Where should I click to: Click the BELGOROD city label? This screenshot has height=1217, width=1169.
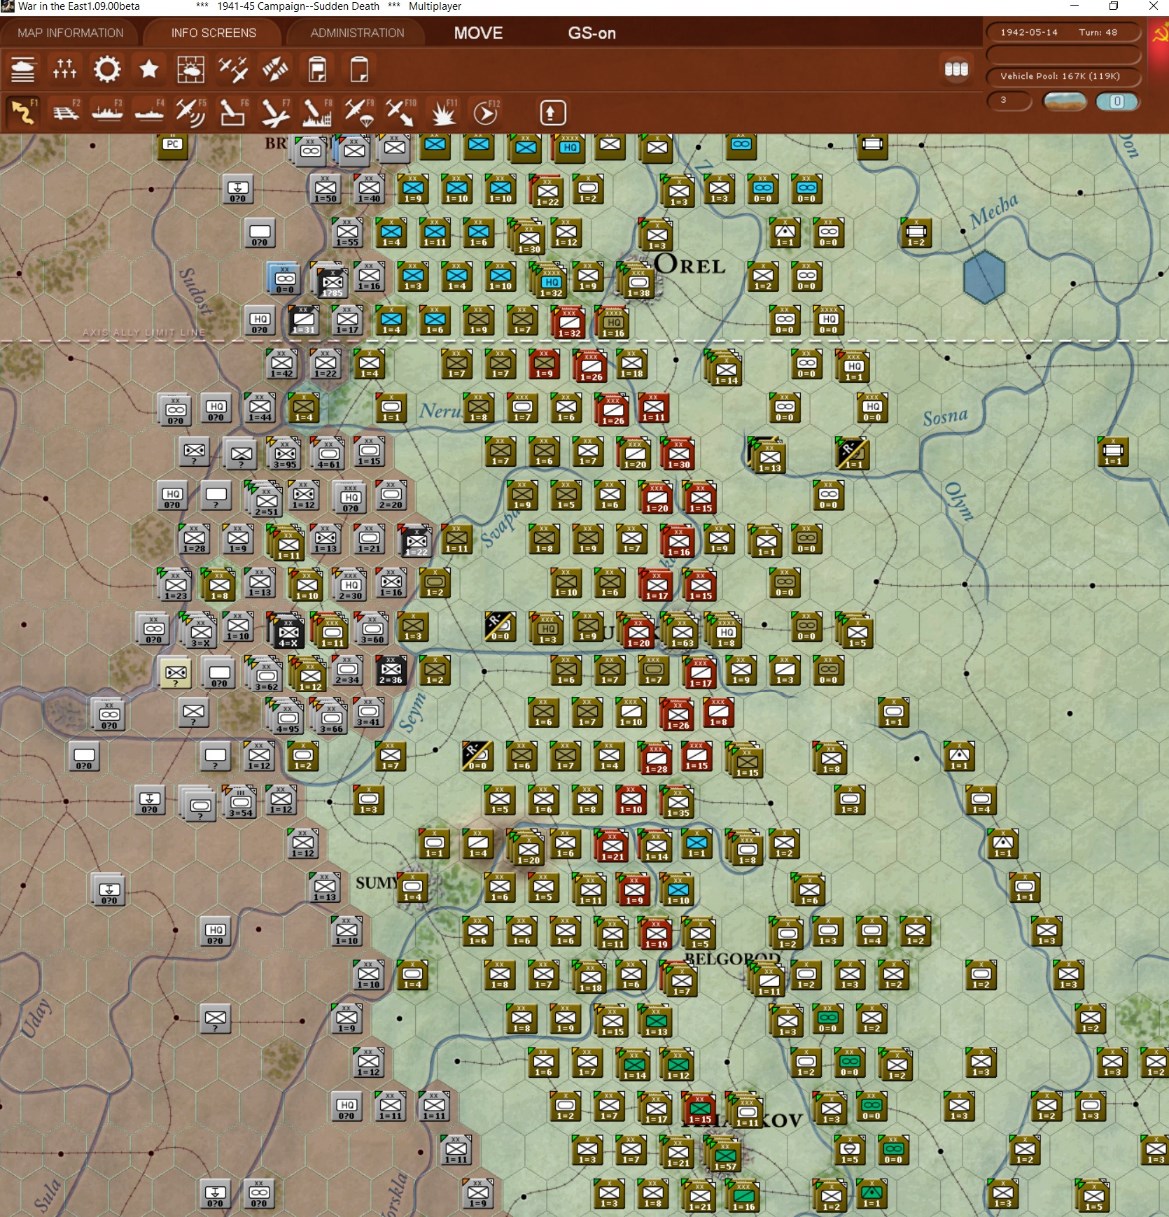(732, 959)
